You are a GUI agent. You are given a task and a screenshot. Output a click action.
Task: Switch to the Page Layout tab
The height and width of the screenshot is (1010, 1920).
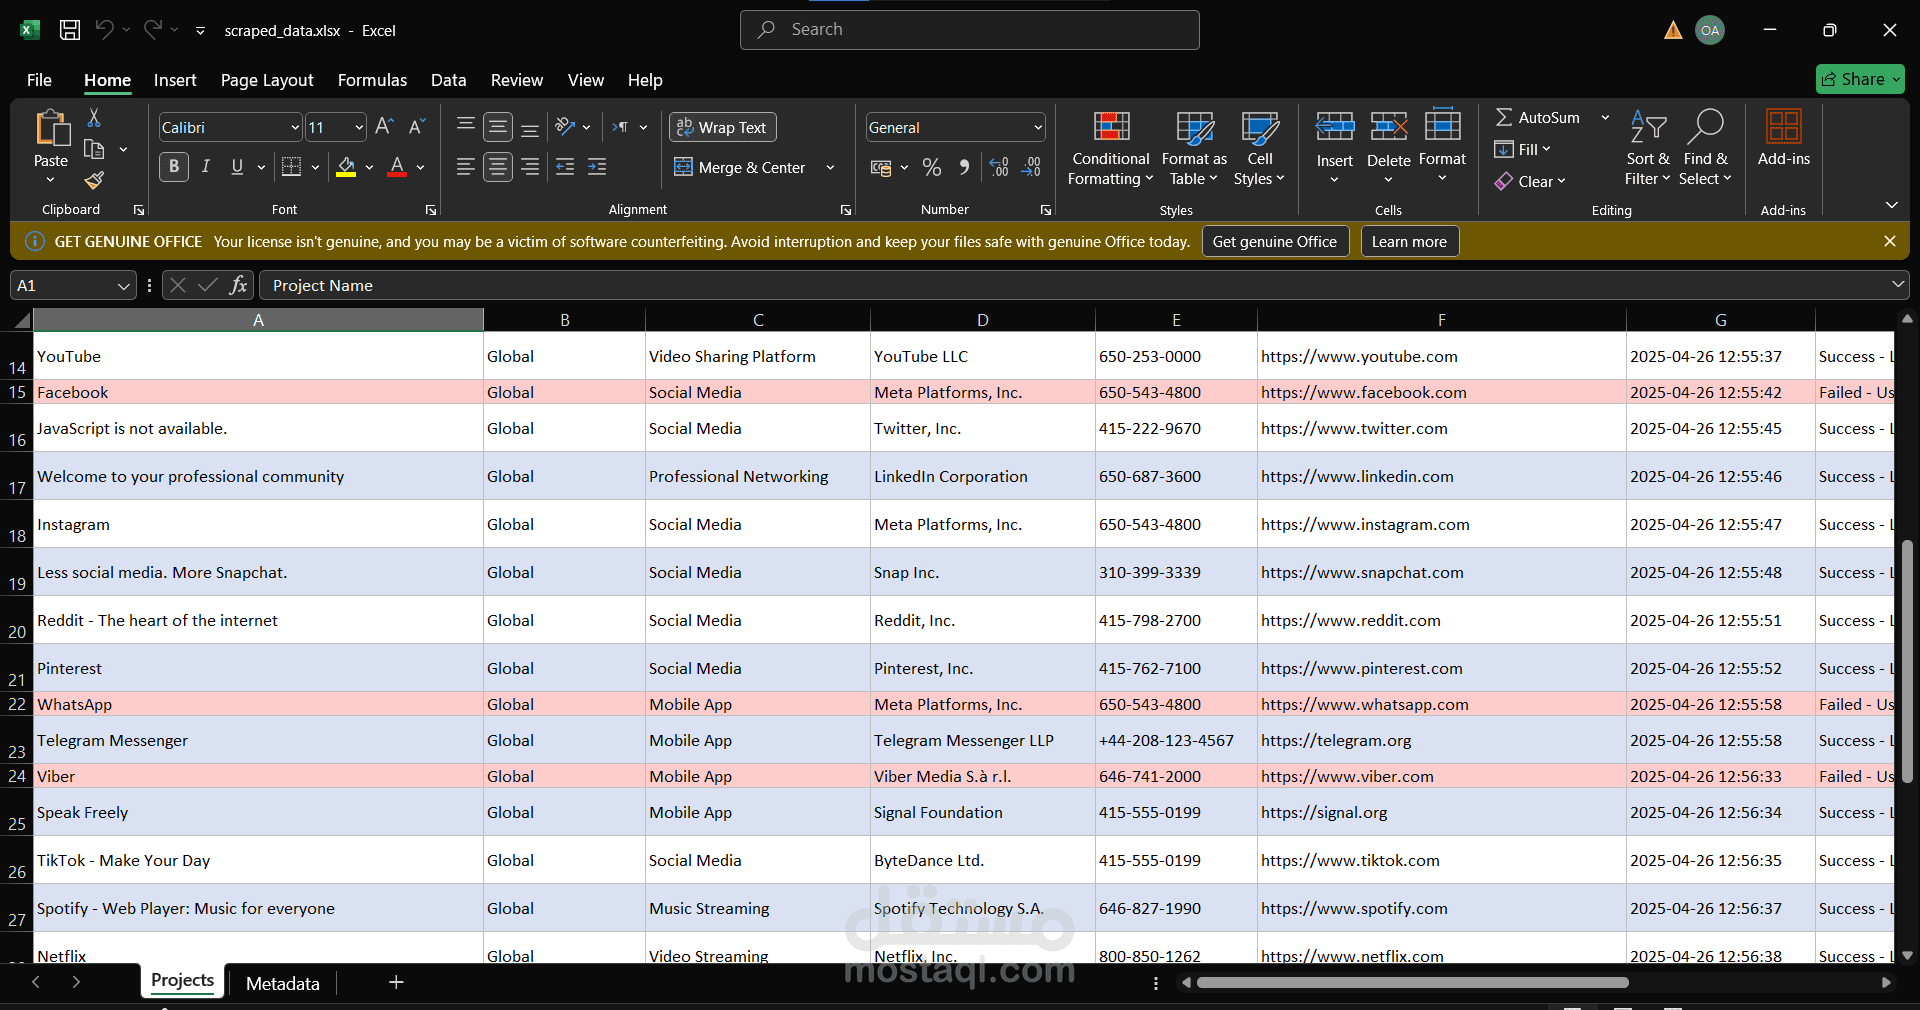[x=267, y=80]
